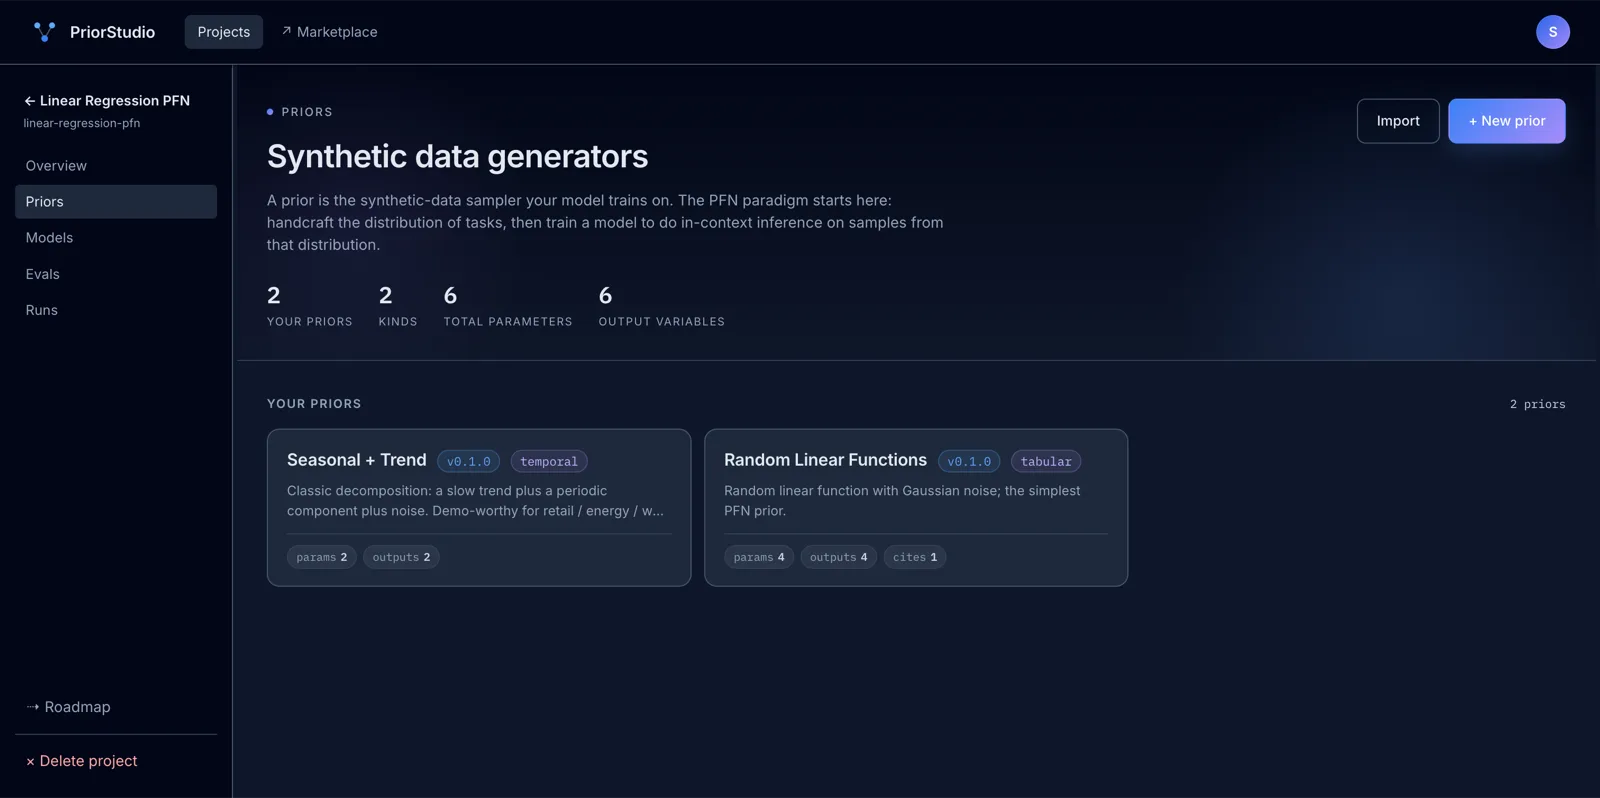The image size is (1600, 798).
Task: Open Overview in the sidebar
Action: (116, 166)
